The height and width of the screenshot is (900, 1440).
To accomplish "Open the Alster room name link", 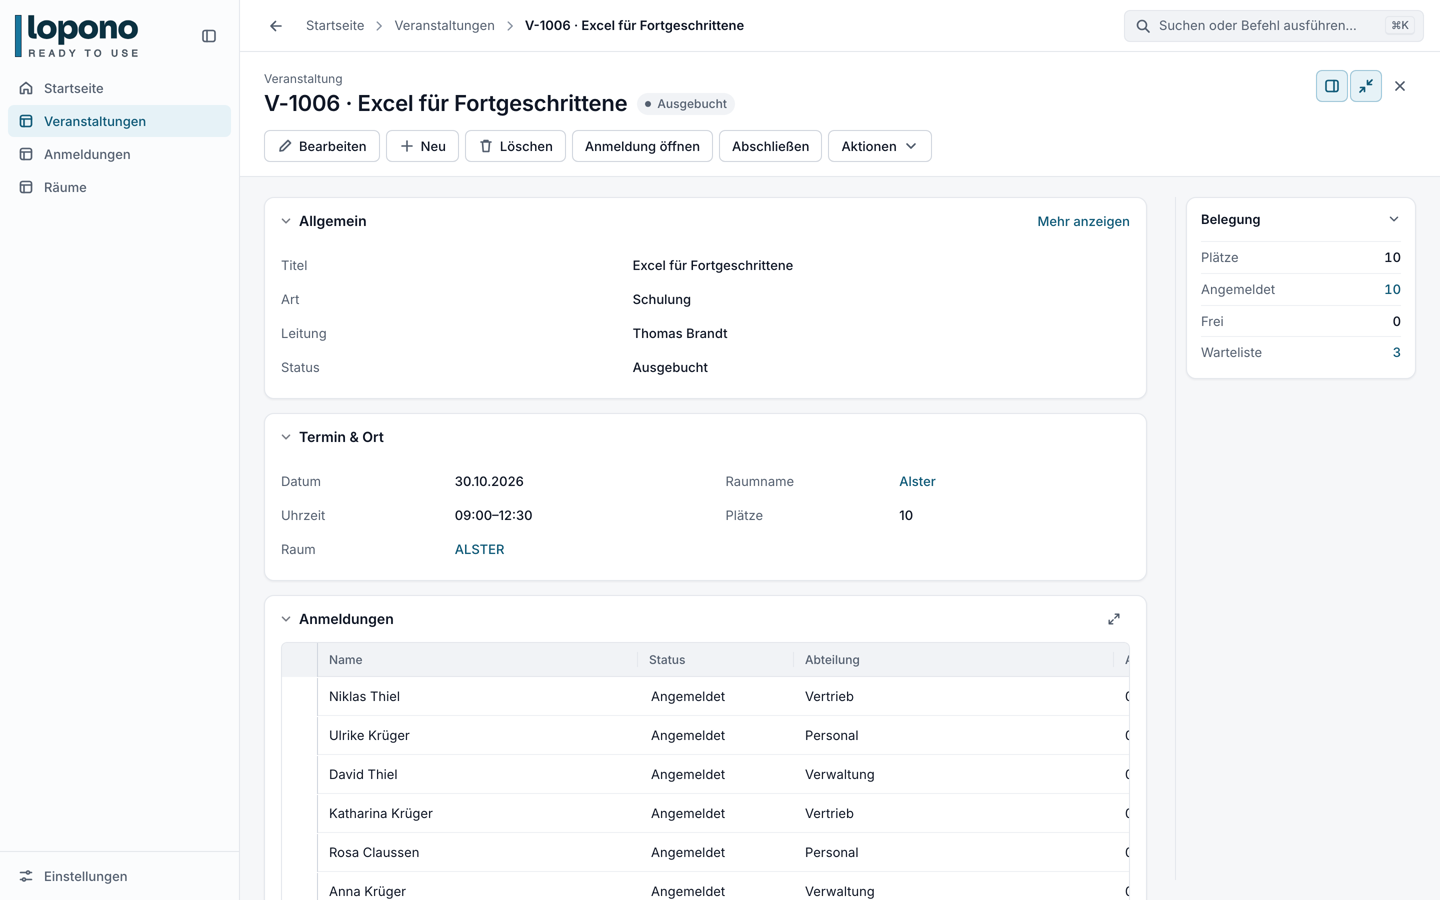I will [x=917, y=481].
